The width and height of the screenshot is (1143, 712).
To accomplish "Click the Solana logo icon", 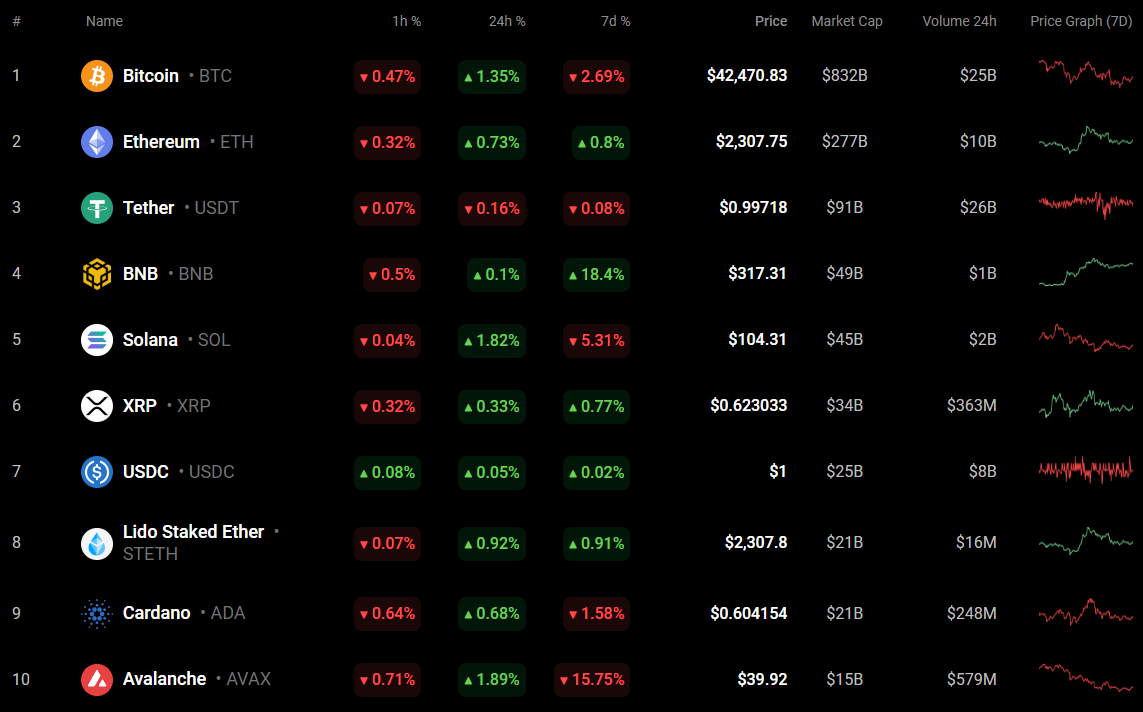I will (x=97, y=340).
